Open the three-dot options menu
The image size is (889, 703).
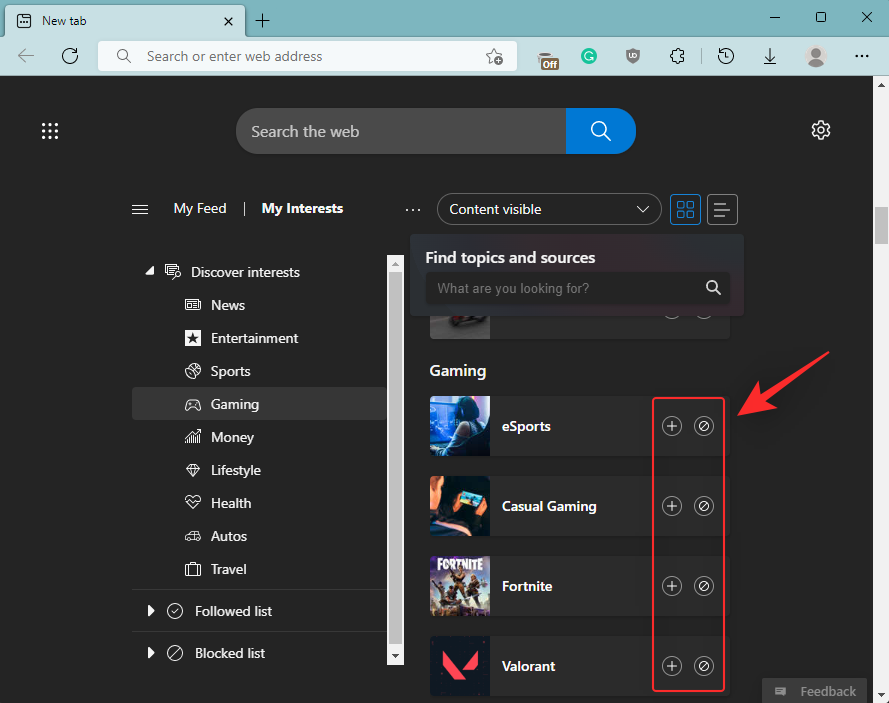click(x=412, y=209)
